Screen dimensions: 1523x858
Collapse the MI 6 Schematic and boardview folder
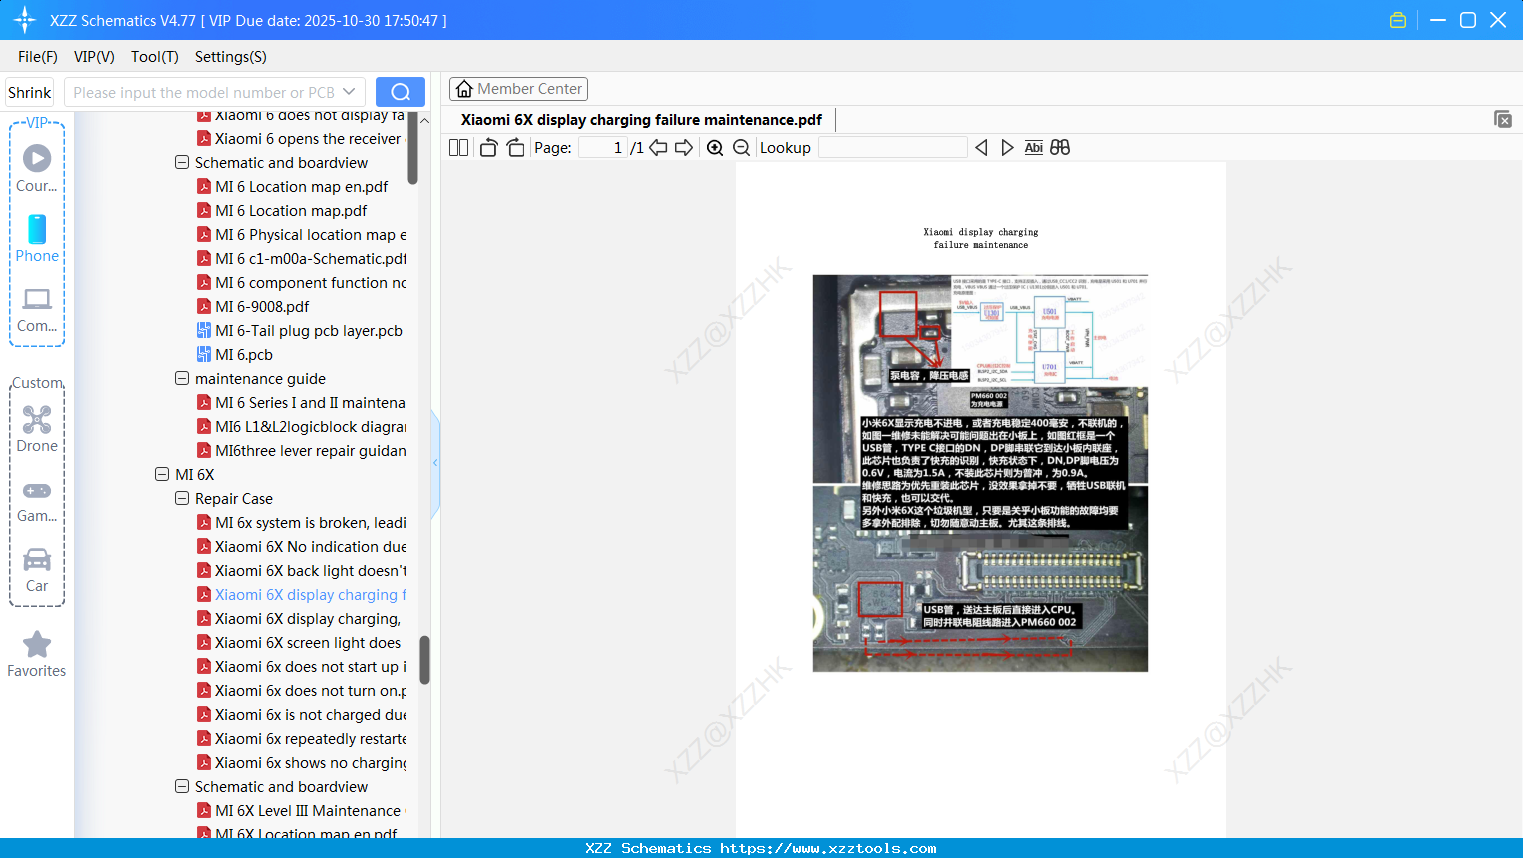(x=182, y=162)
